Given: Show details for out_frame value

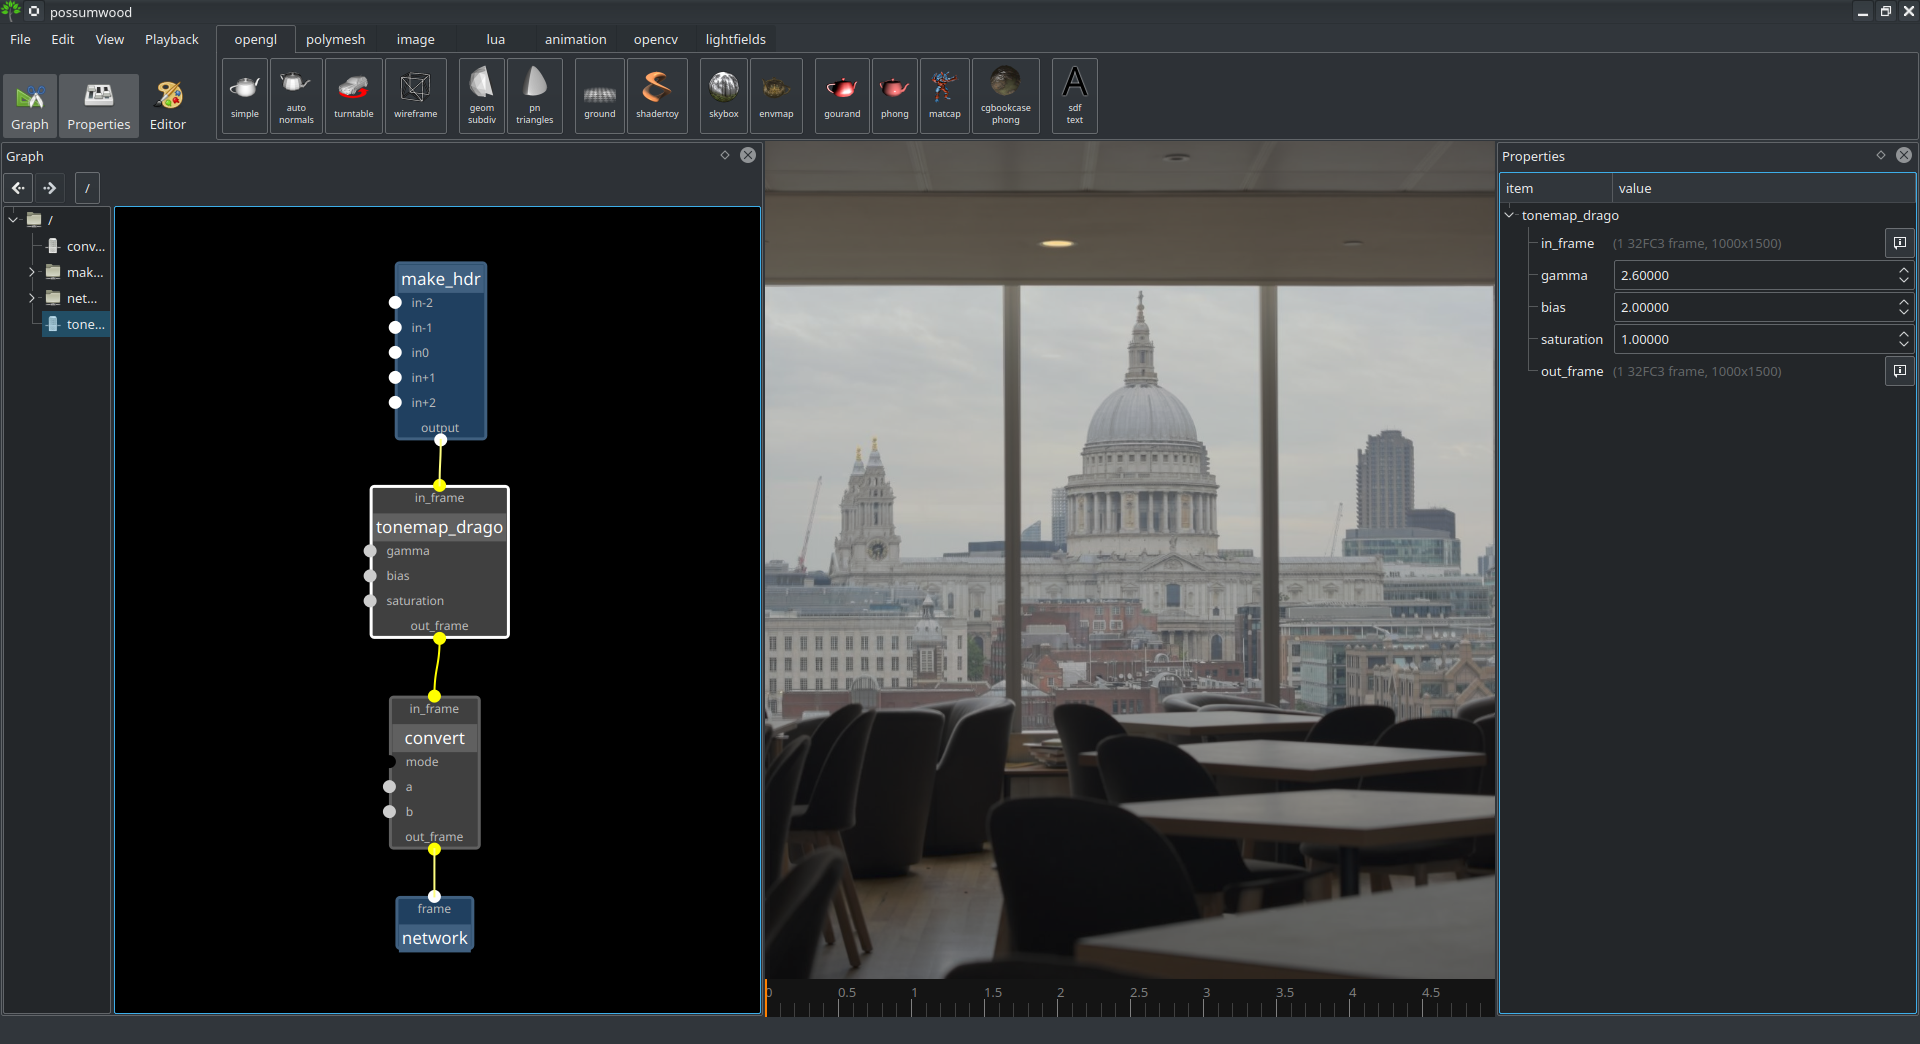Looking at the screenshot, I should [1900, 371].
